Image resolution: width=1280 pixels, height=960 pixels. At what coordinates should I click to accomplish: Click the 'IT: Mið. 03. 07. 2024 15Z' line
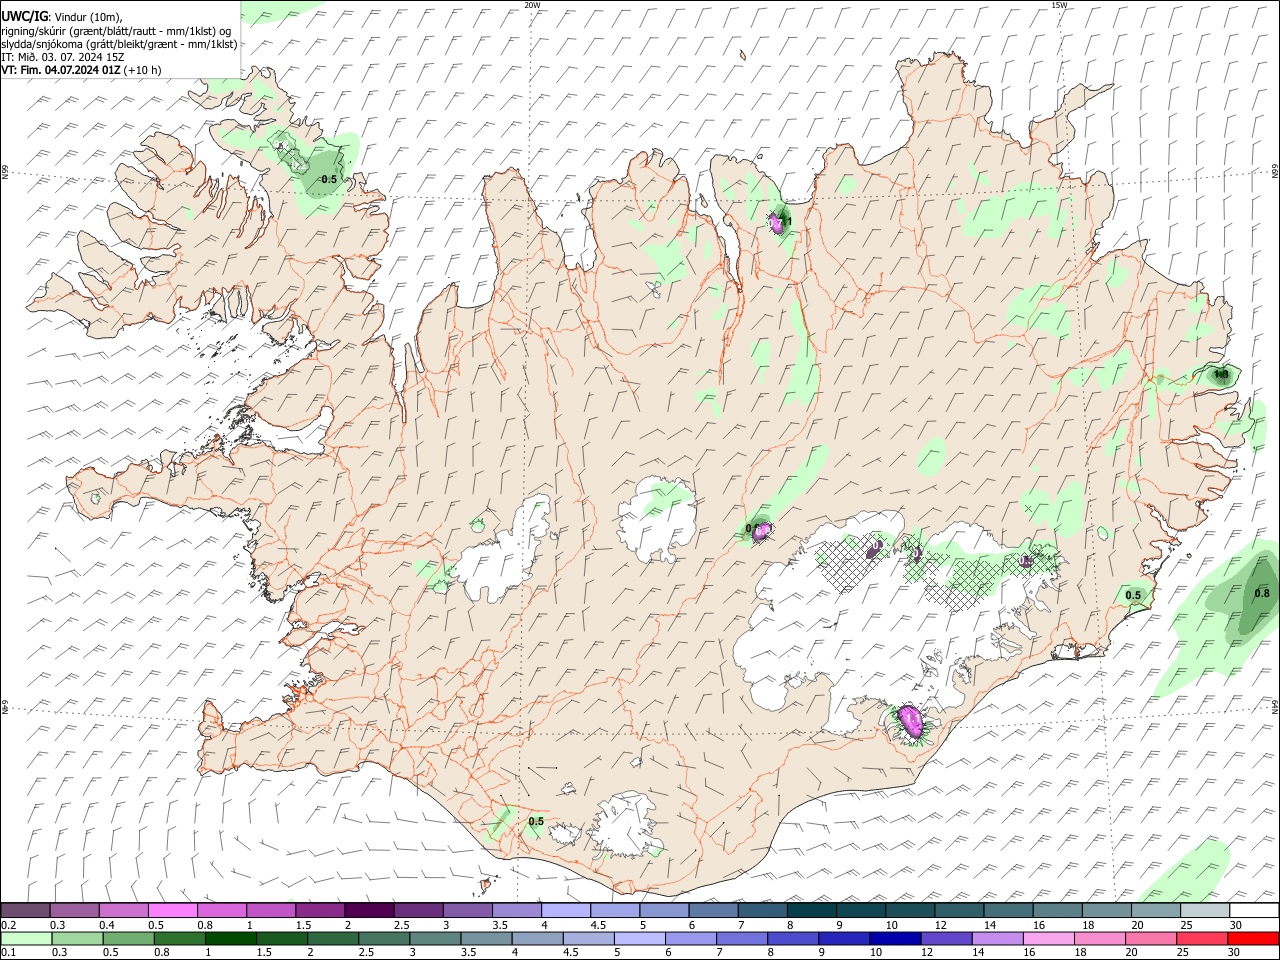click(x=62, y=57)
